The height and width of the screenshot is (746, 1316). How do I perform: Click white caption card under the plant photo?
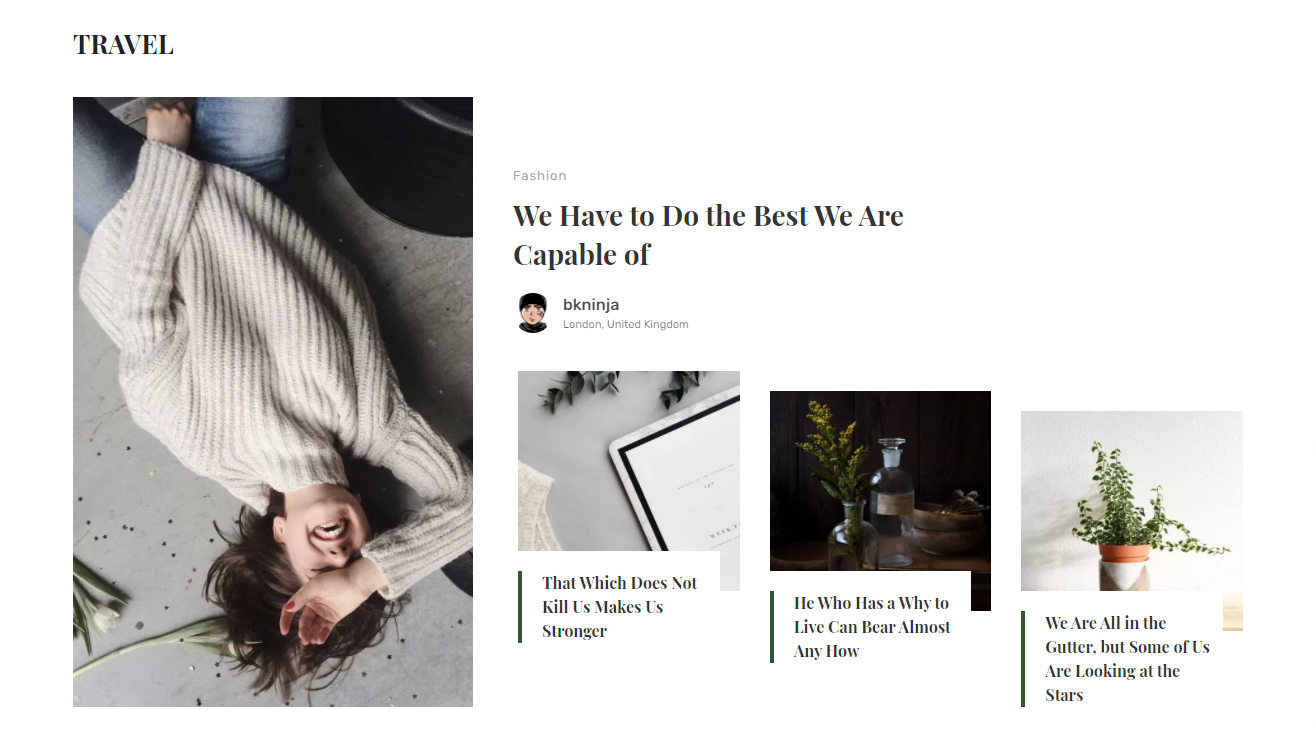(1122, 649)
